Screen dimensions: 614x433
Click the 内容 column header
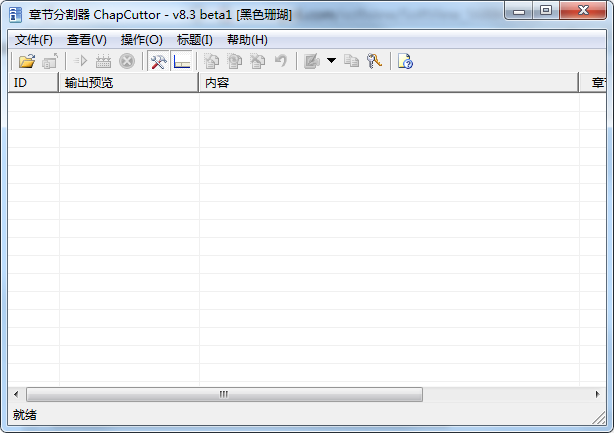(x=389, y=83)
